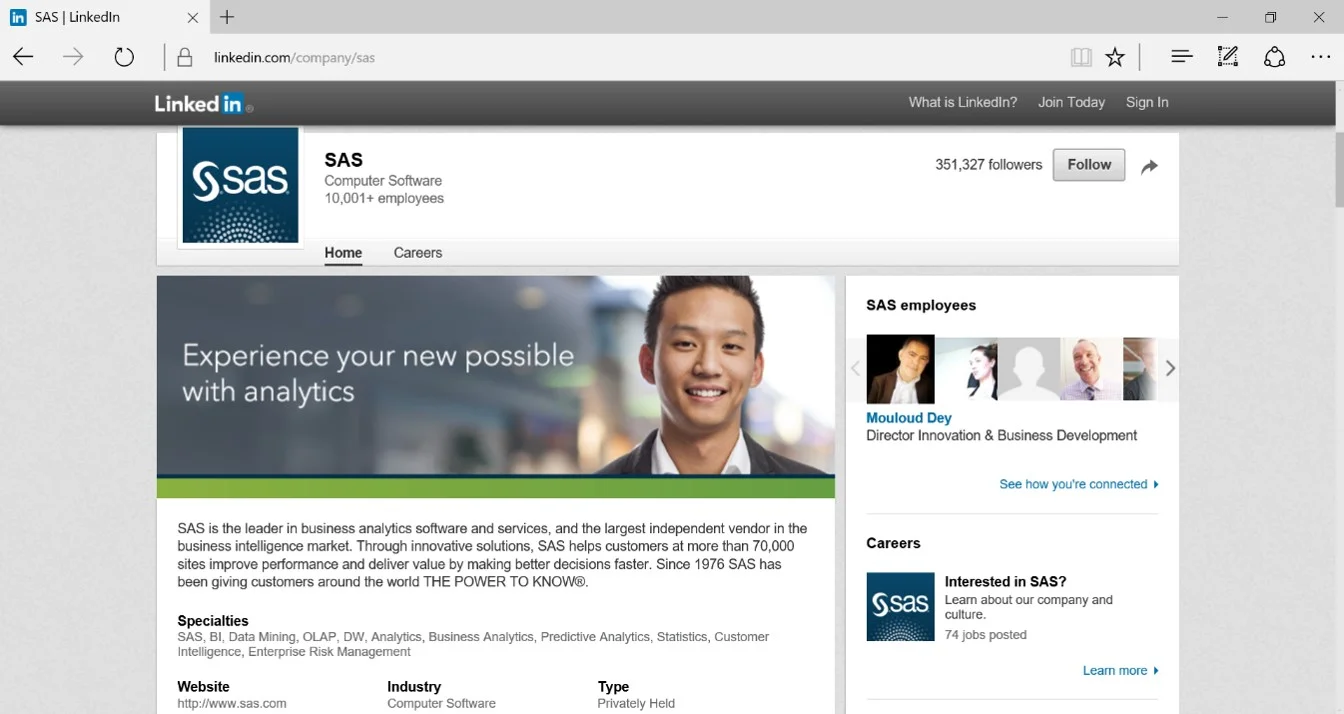Close the SAS | LinkedIn tab
This screenshot has height=714, width=1344.
(x=193, y=17)
